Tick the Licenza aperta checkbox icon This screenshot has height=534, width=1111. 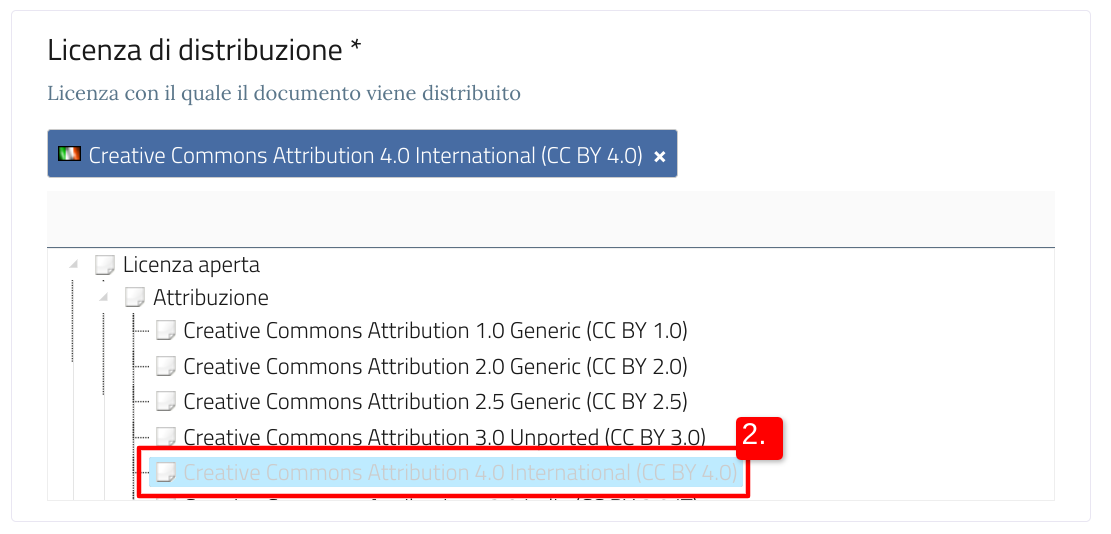pyautogui.click(x=104, y=266)
